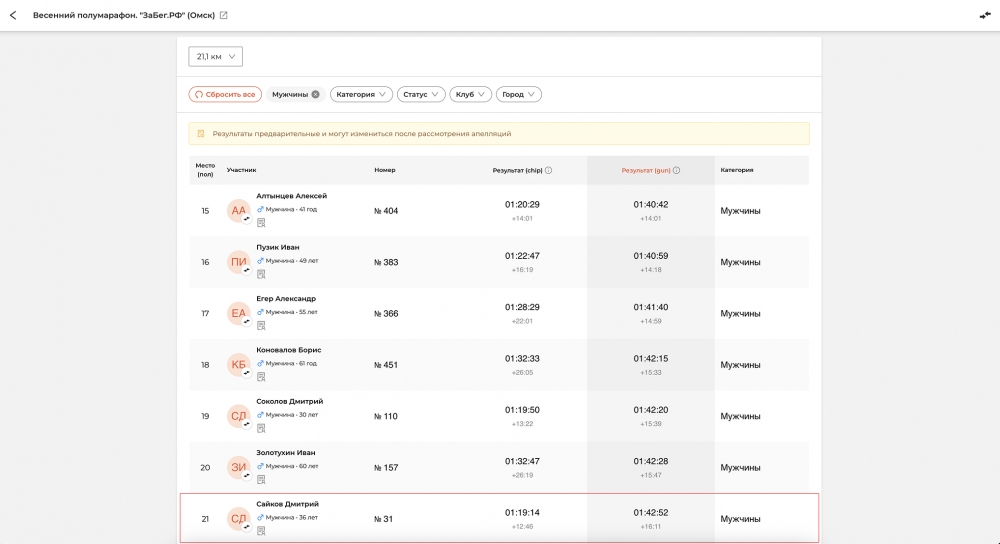Go back using the top-left arrow
The width and height of the screenshot is (1000, 544).
click(x=13, y=15)
